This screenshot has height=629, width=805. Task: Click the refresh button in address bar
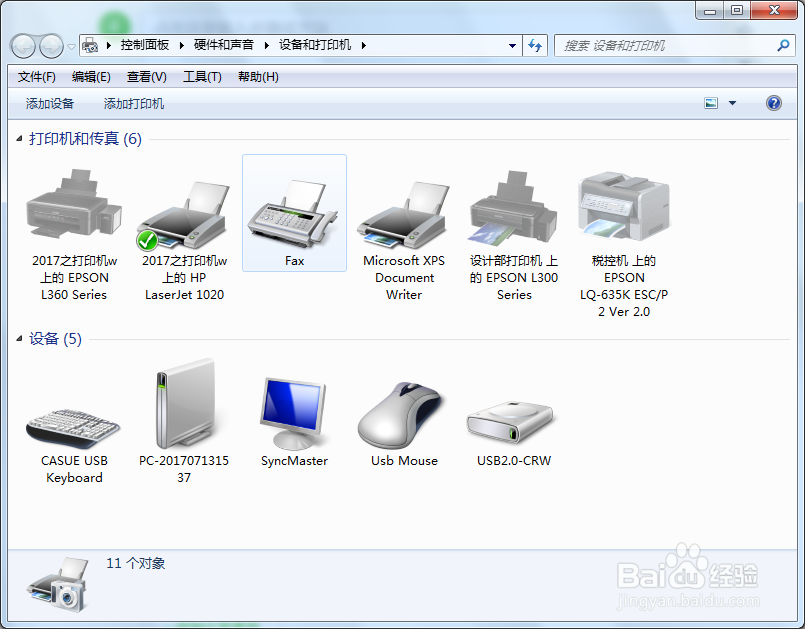point(535,46)
